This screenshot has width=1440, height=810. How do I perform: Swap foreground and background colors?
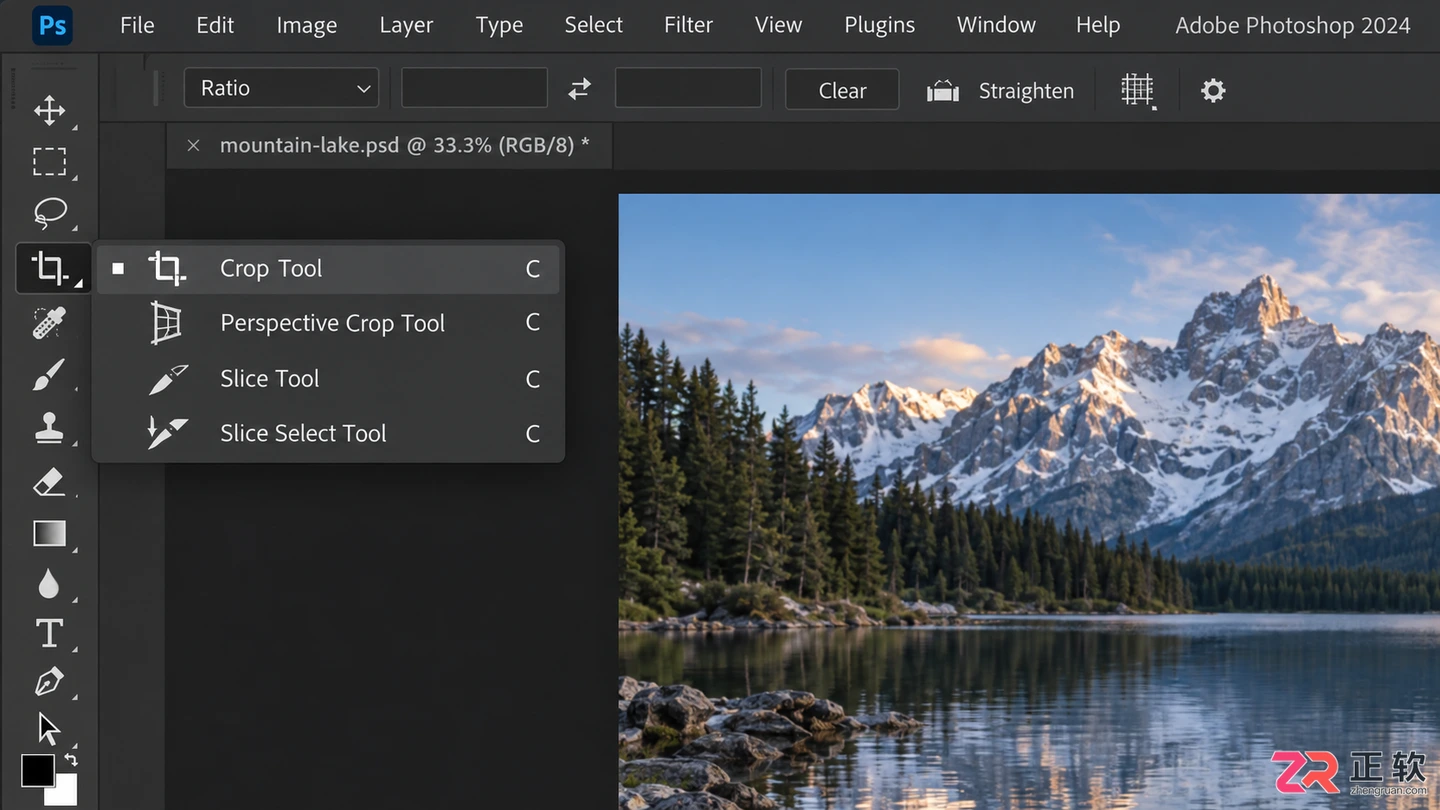[70, 759]
